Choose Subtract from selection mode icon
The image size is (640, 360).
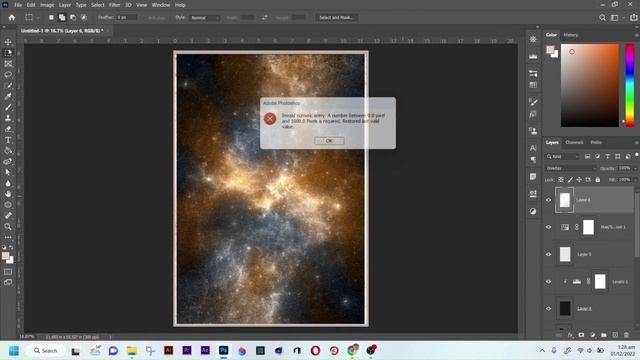pos(73,18)
